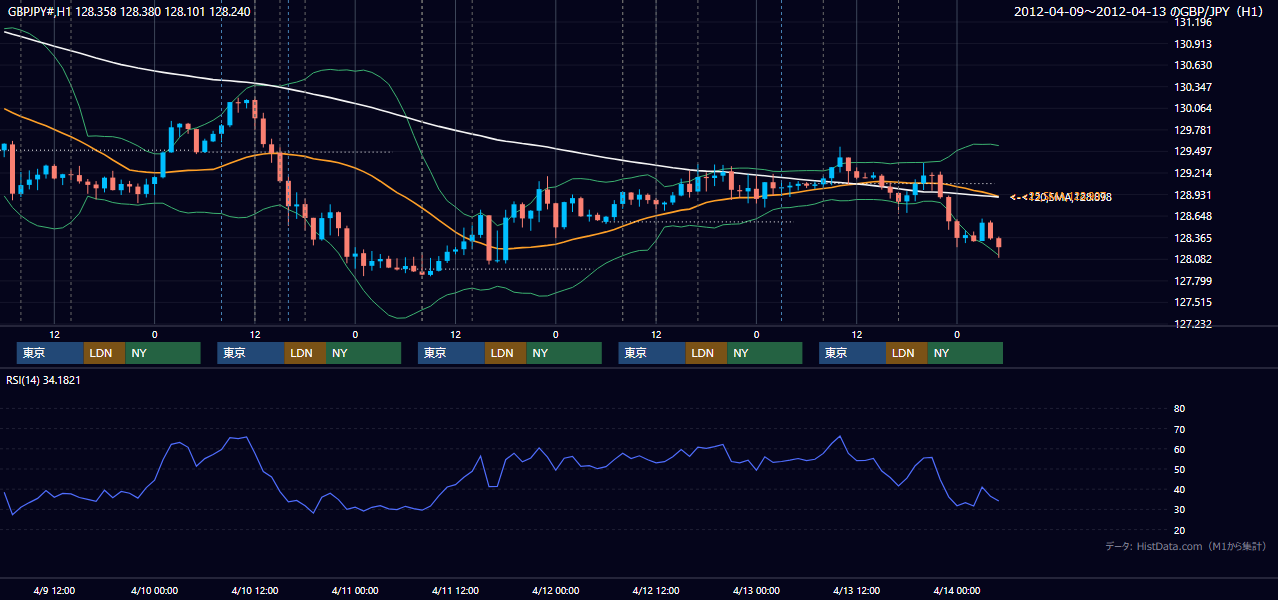1278x600 pixels.
Task: Click the 130.347 price axis label
Action: [x=1193, y=87]
